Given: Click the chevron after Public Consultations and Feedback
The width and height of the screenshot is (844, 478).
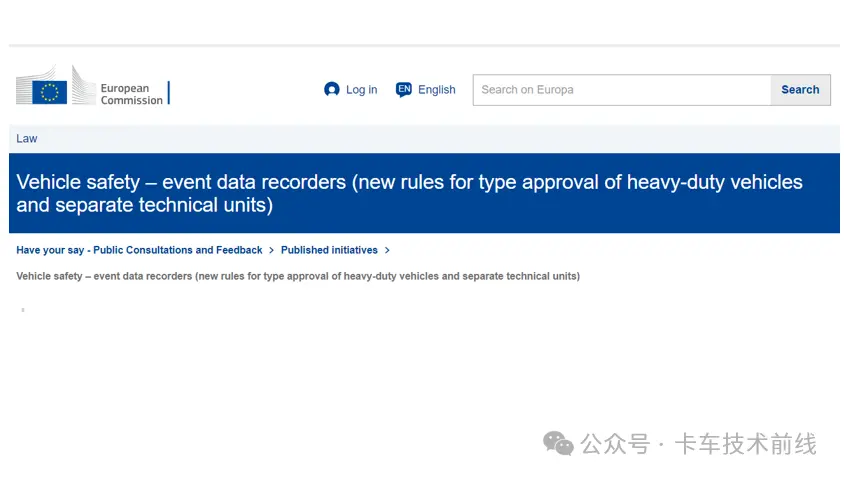Looking at the screenshot, I should tap(271, 250).
